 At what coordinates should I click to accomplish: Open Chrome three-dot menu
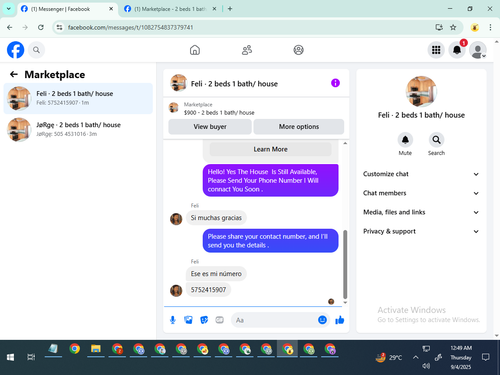click(490, 27)
